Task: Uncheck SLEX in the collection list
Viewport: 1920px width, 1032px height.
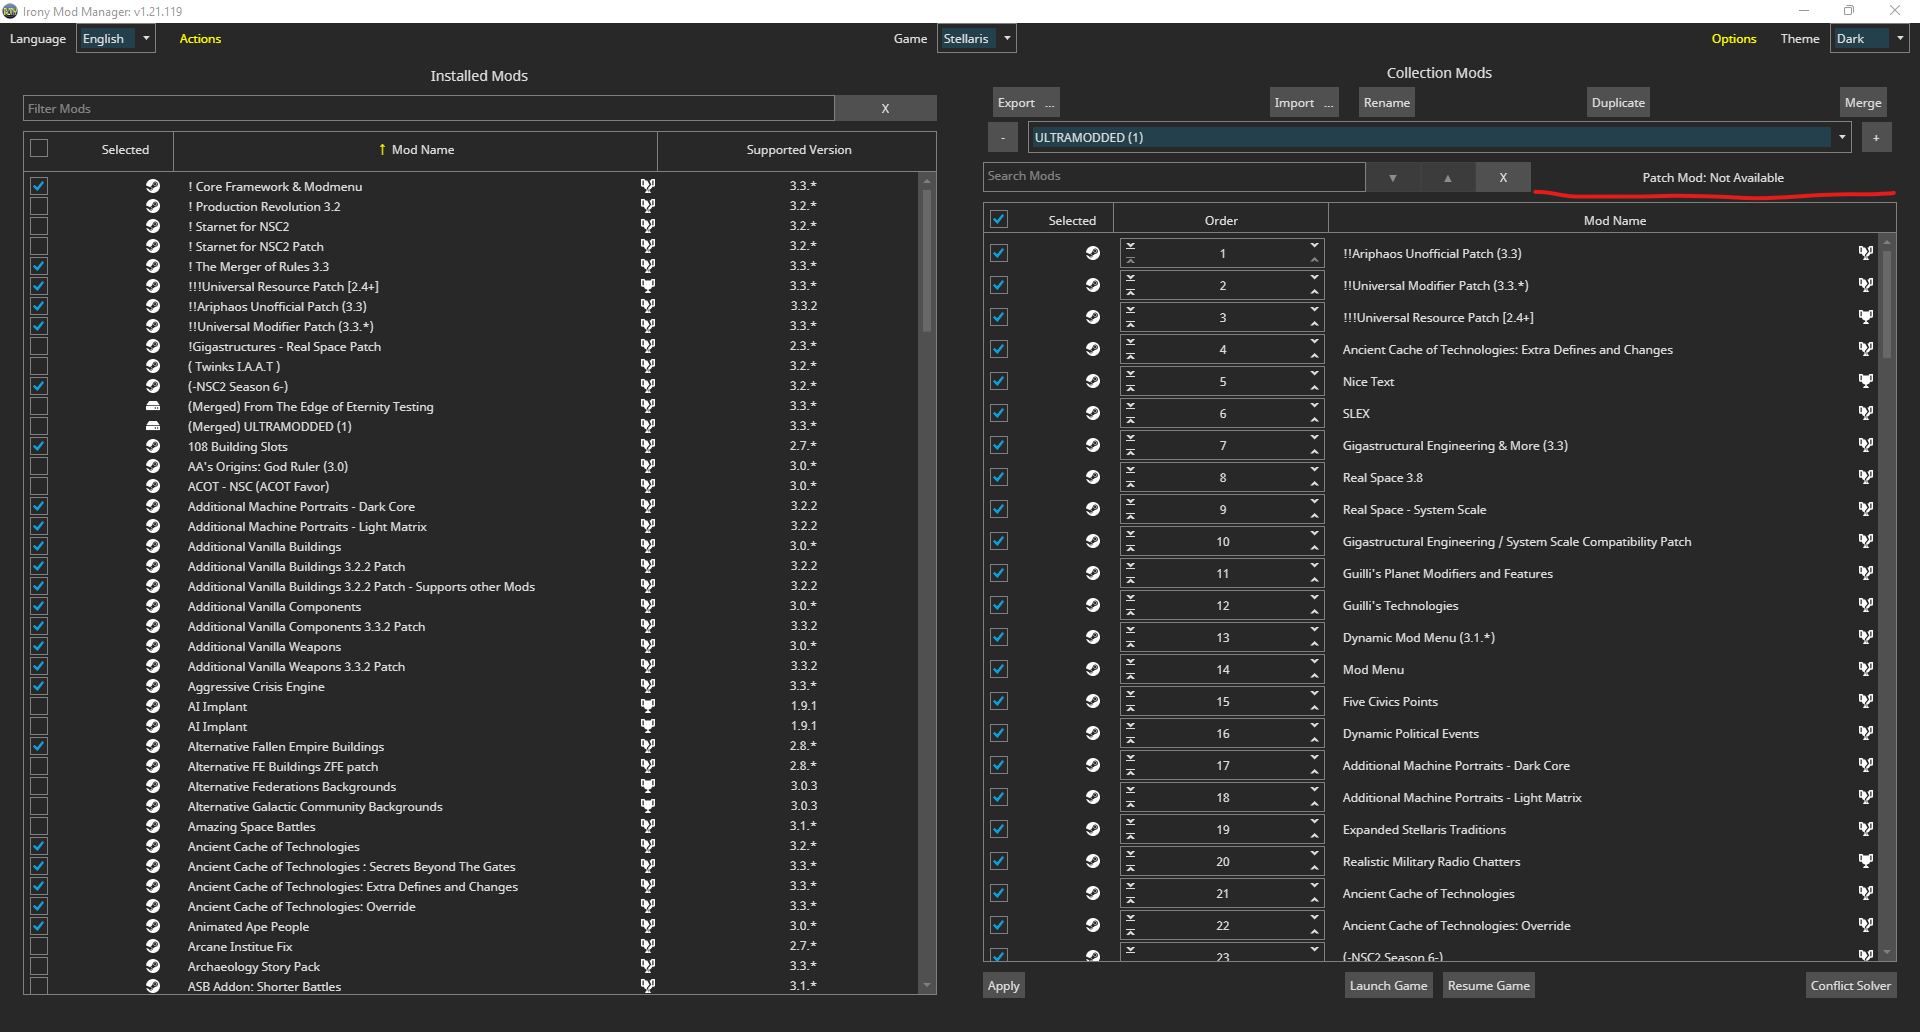Action: (x=999, y=413)
